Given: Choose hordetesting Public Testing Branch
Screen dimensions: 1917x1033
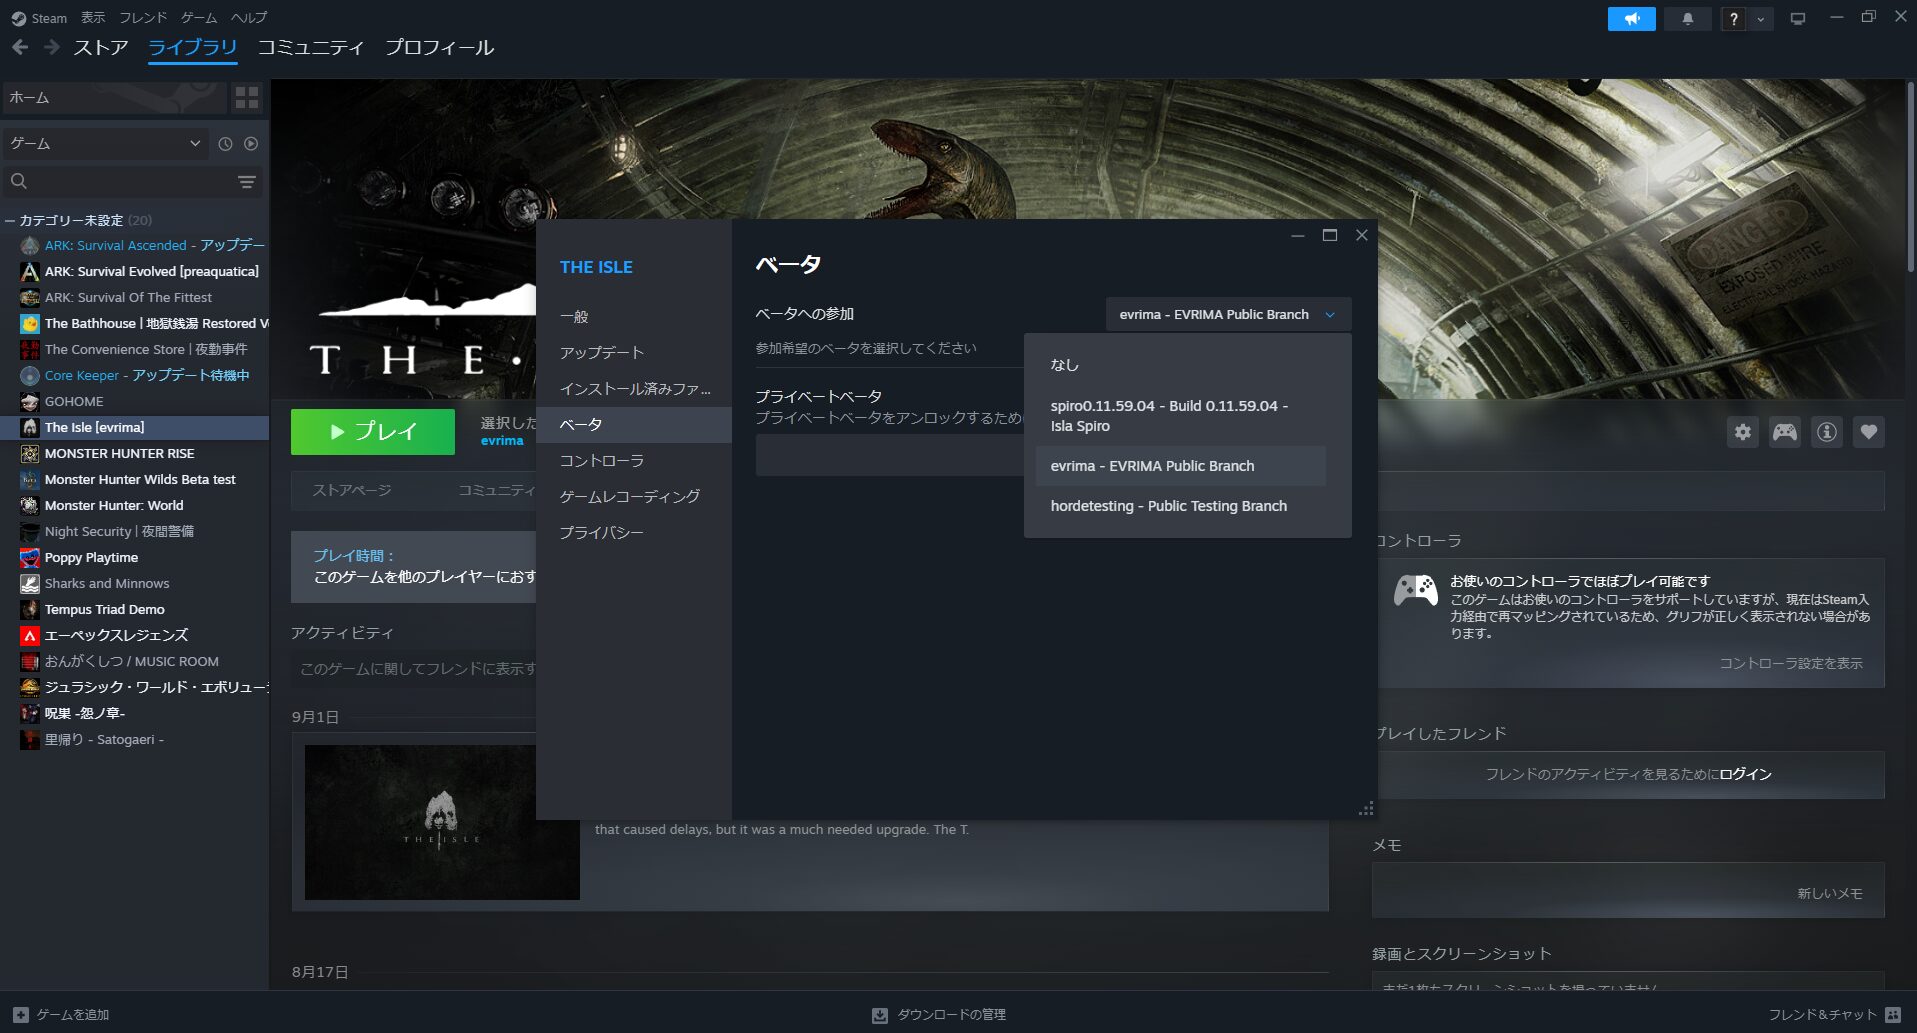Looking at the screenshot, I should tap(1181, 506).
